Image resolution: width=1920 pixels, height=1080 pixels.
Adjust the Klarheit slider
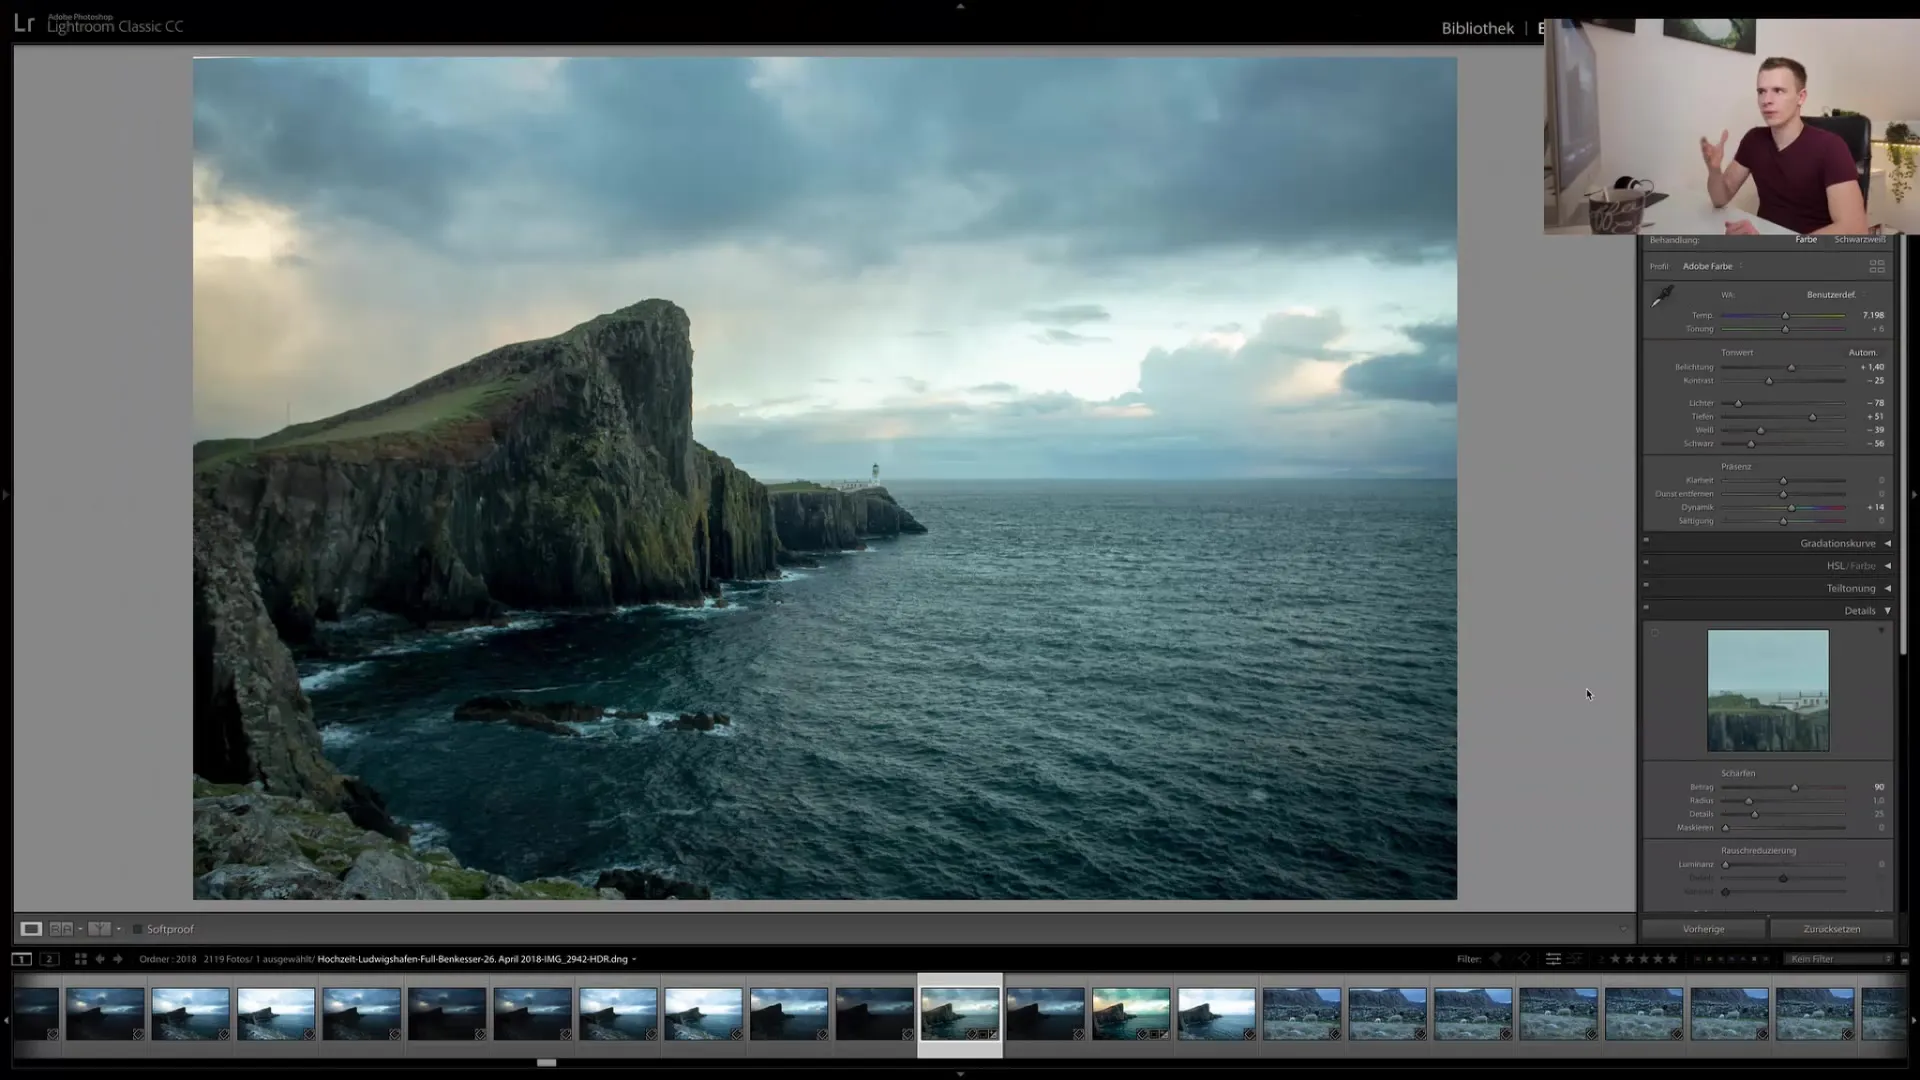(x=1784, y=481)
